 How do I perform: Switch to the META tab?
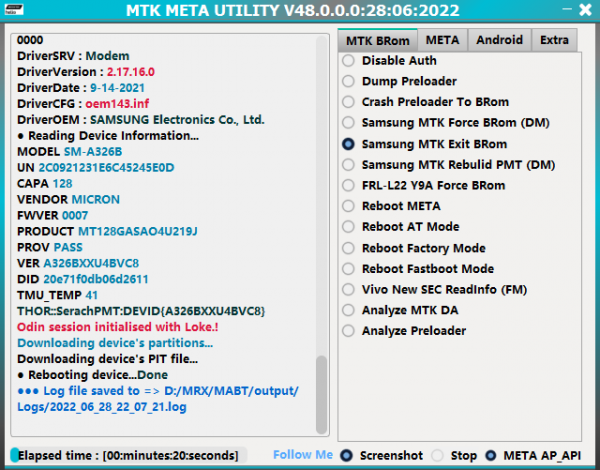[x=442, y=40]
